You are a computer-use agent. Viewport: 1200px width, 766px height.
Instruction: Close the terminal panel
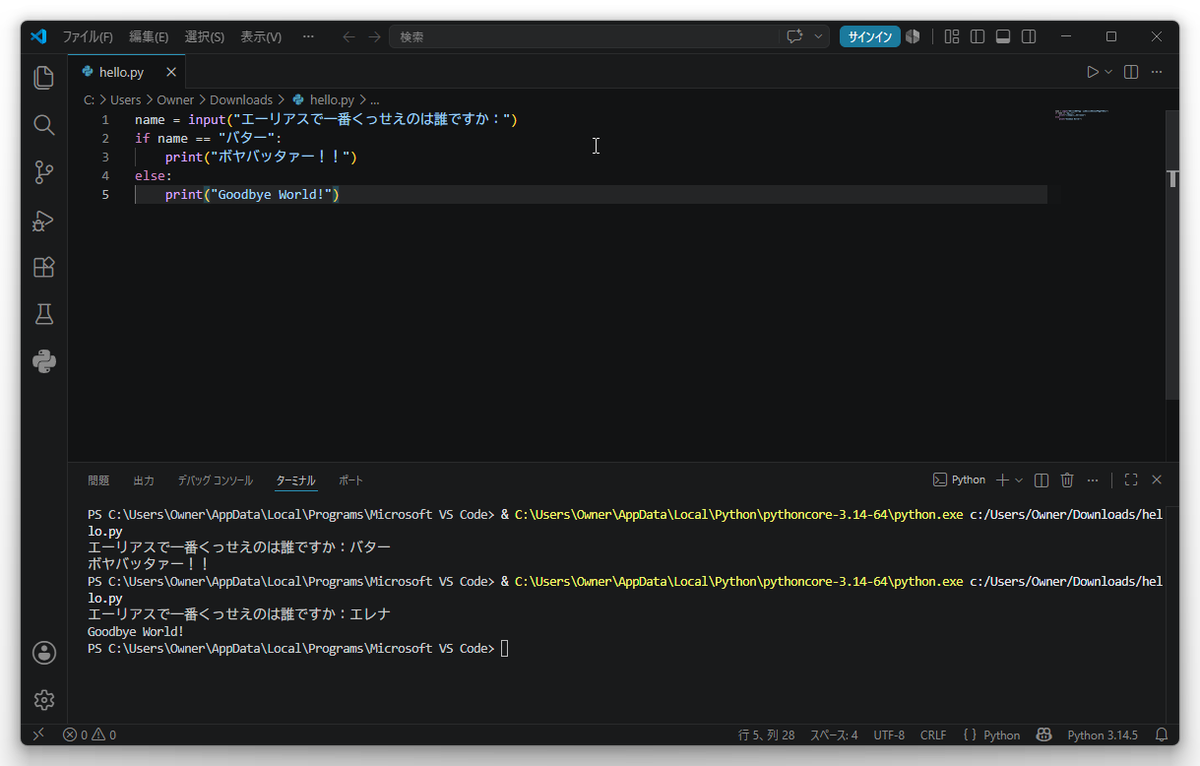click(x=1157, y=480)
